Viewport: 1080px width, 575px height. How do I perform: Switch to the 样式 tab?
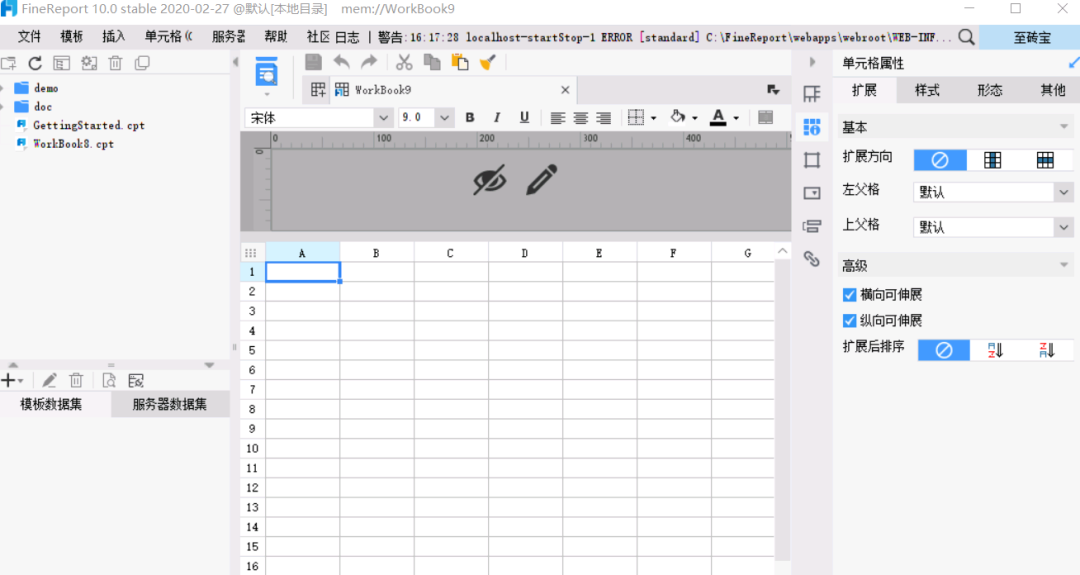point(927,90)
